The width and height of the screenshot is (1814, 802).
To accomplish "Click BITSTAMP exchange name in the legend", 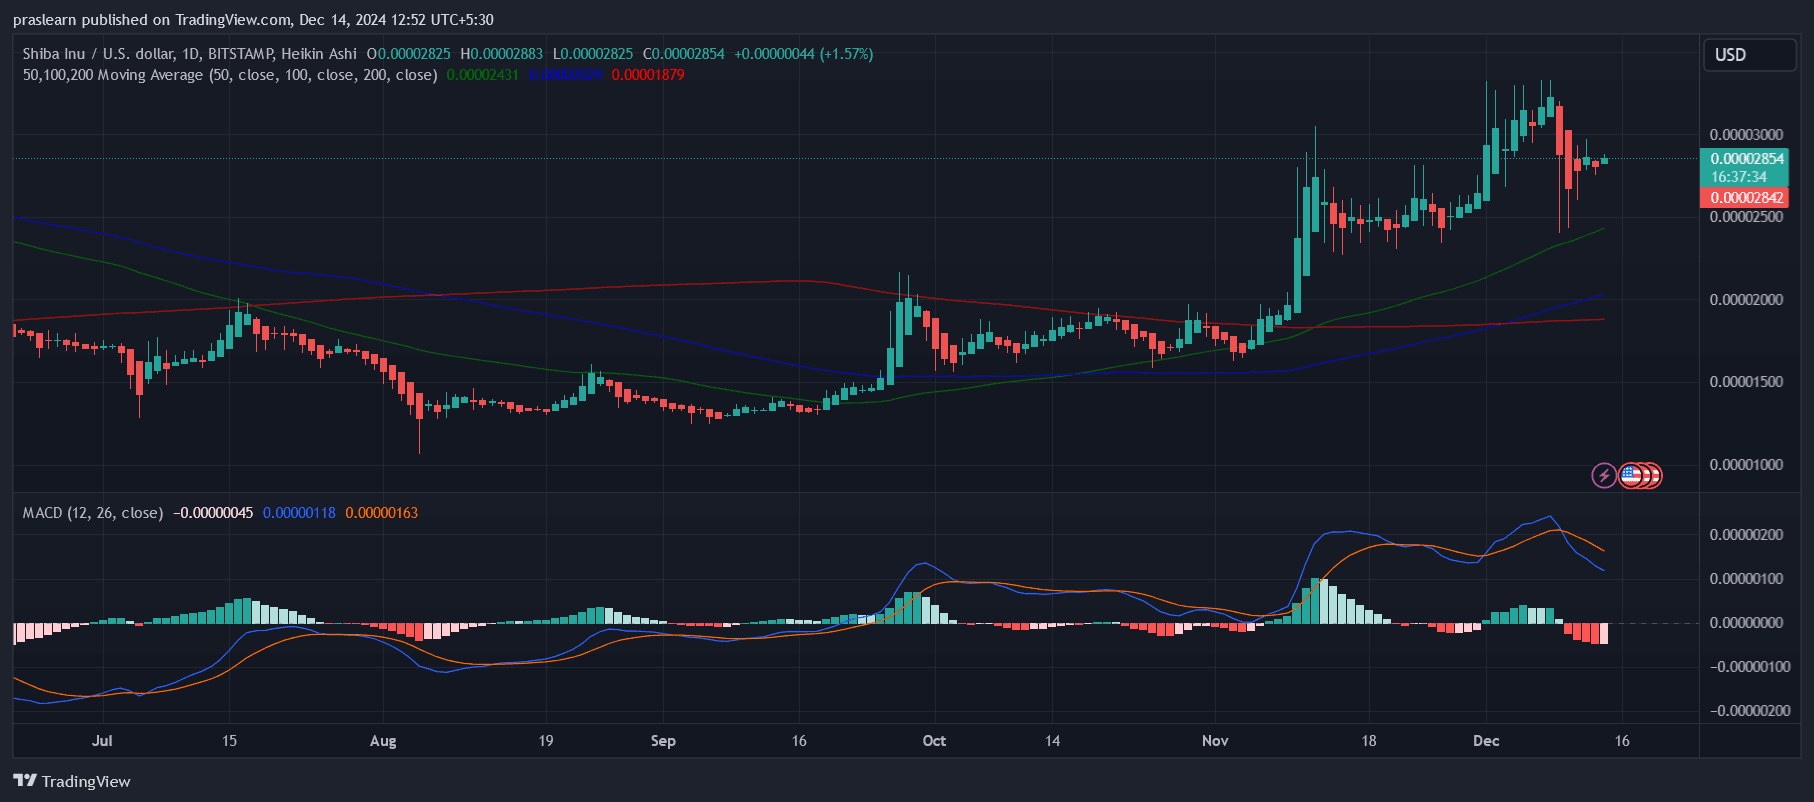I will (x=240, y=54).
